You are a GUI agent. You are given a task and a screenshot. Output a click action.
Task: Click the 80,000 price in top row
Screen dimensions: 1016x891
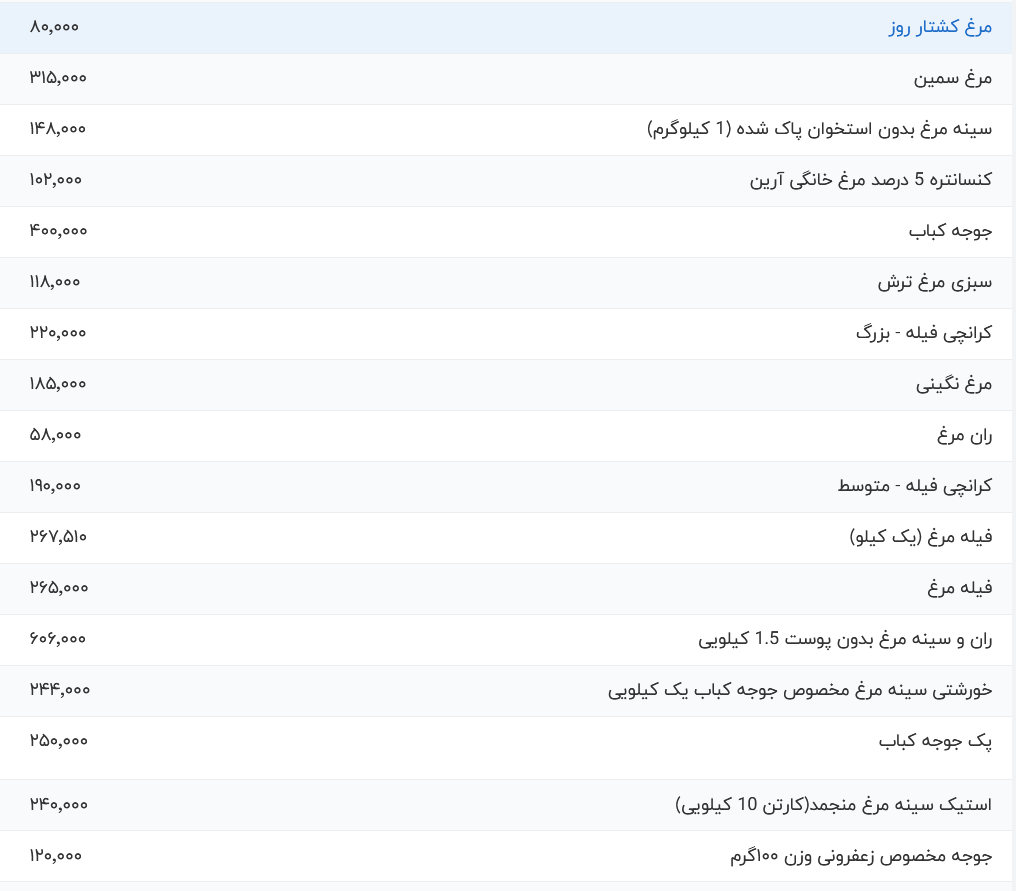point(54,27)
